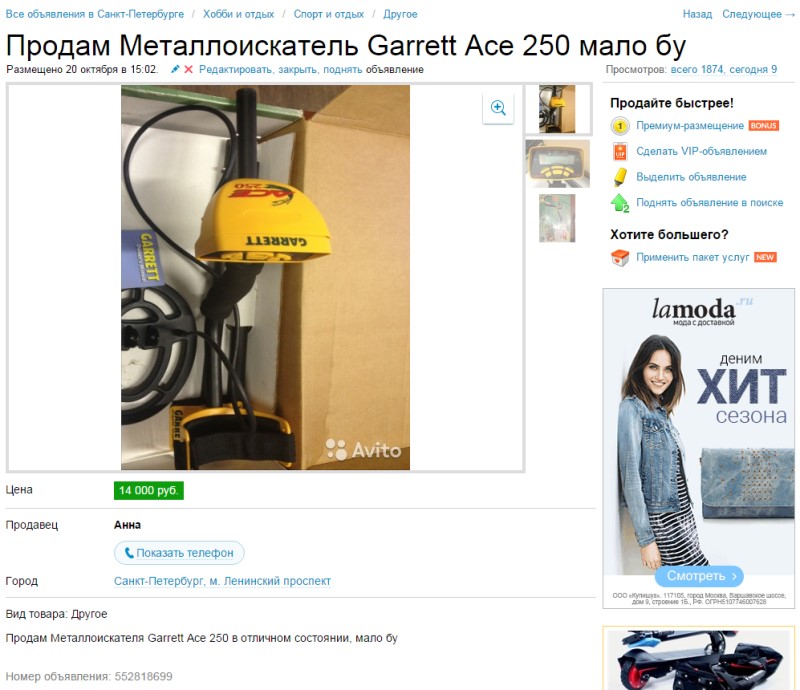
Task: Select second thumbnail showing detector display
Action: point(558,164)
